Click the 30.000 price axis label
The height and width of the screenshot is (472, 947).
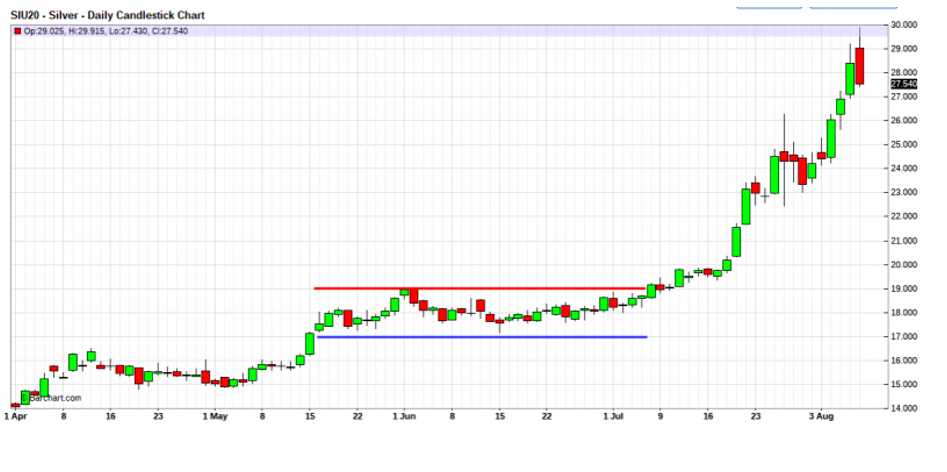(x=904, y=25)
